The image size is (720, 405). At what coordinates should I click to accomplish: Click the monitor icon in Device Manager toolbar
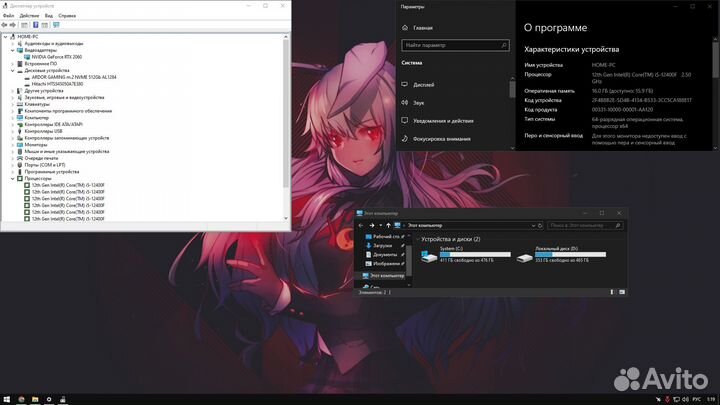[x=56, y=25]
